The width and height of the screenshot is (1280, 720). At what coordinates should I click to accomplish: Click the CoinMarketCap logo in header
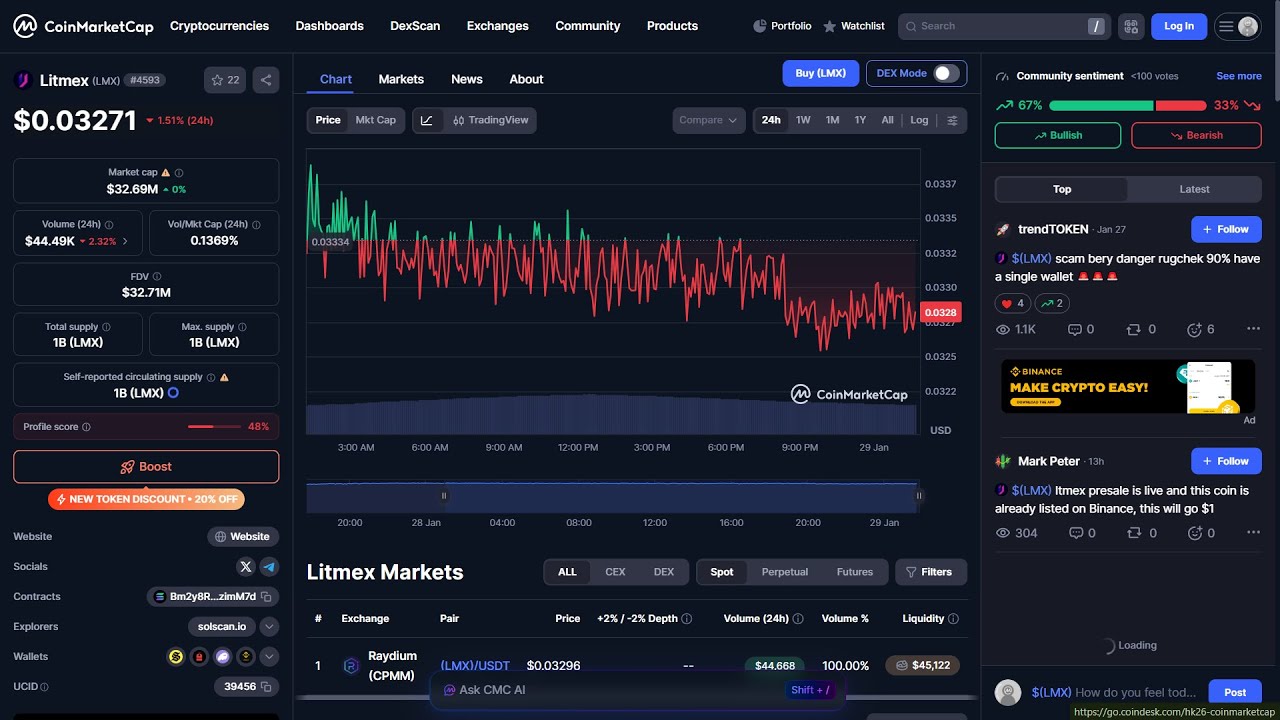(x=83, y=26)
